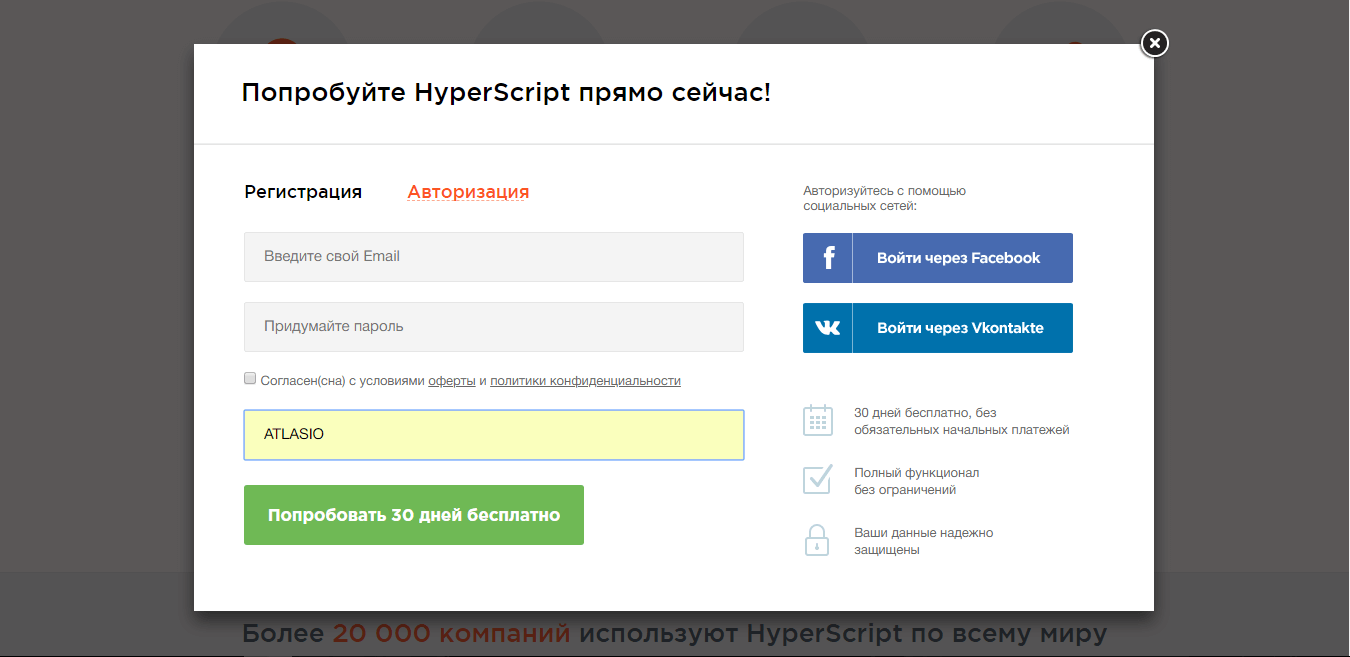Click the checkmark icon beside Полный функционал
This screenshot has height=657, width=1350.
click(817, 480)
